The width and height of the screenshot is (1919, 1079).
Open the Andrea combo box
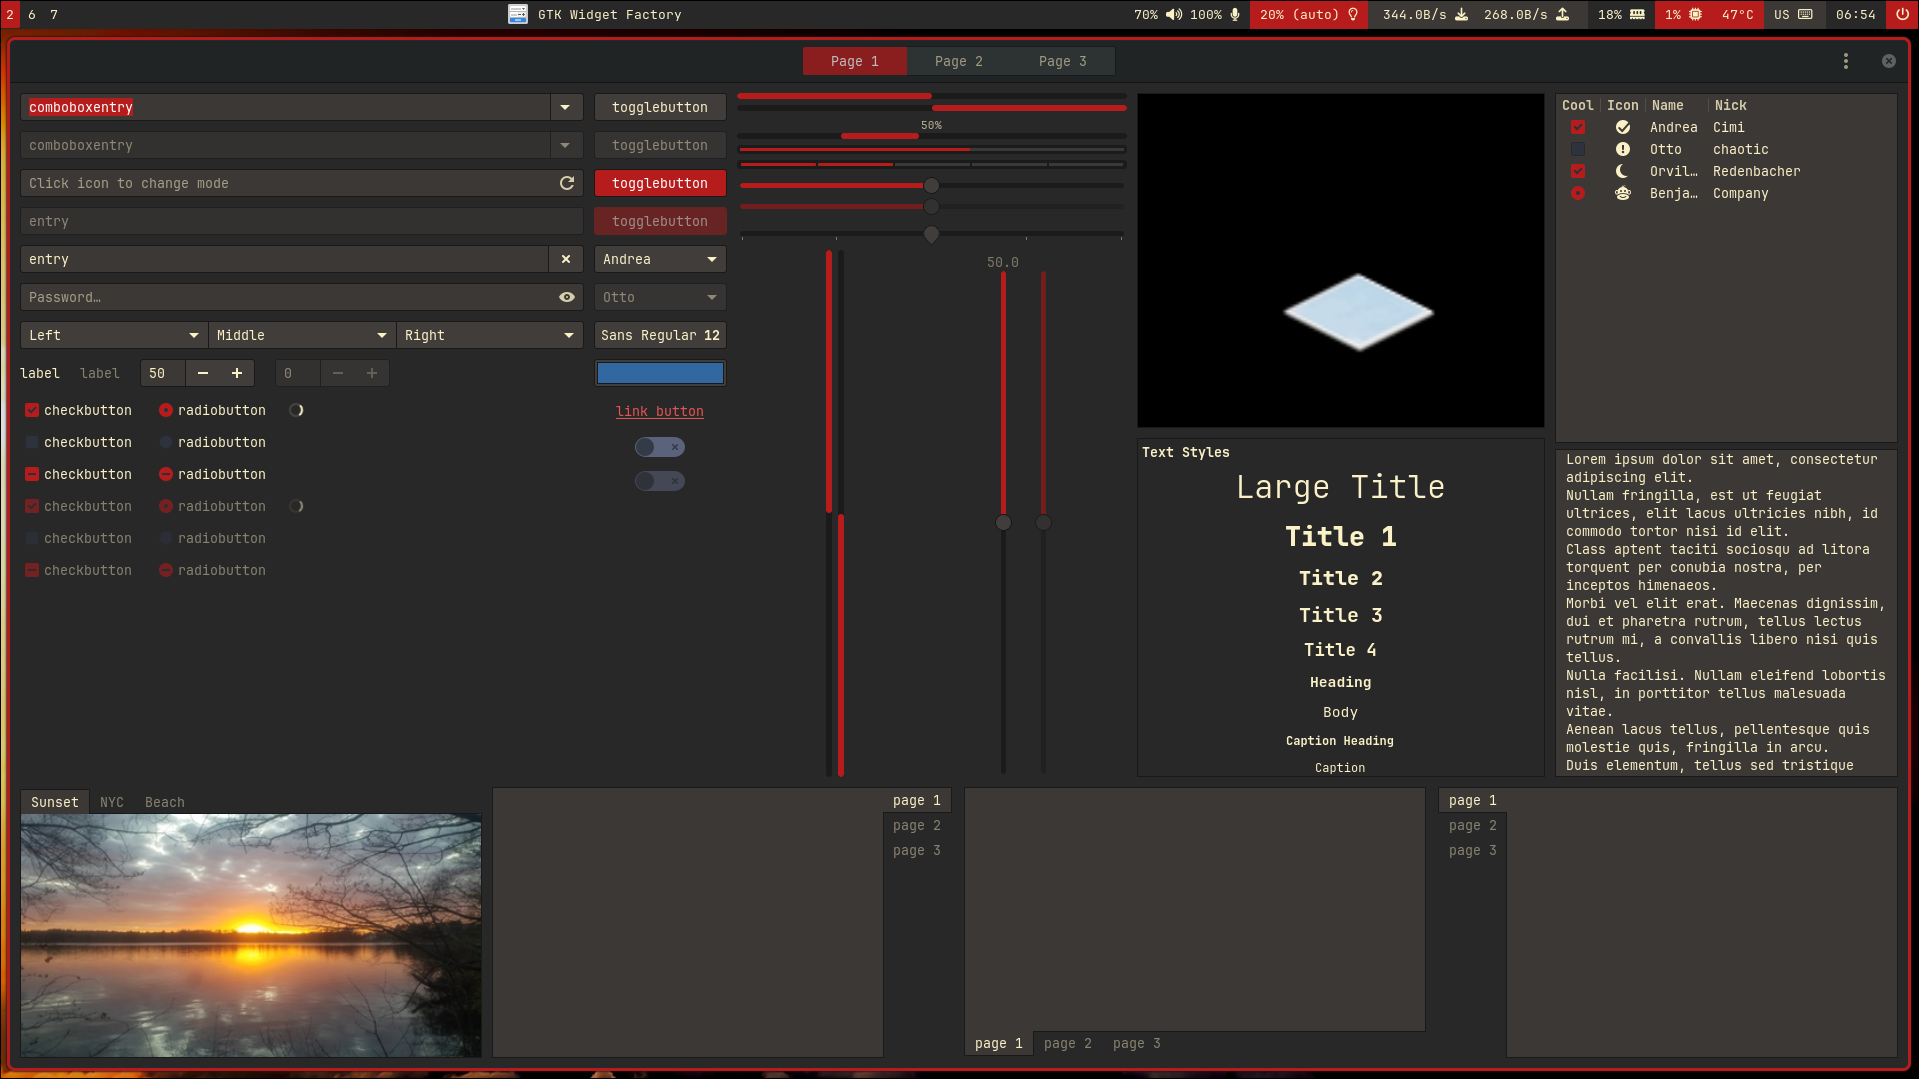coord(660,259)
